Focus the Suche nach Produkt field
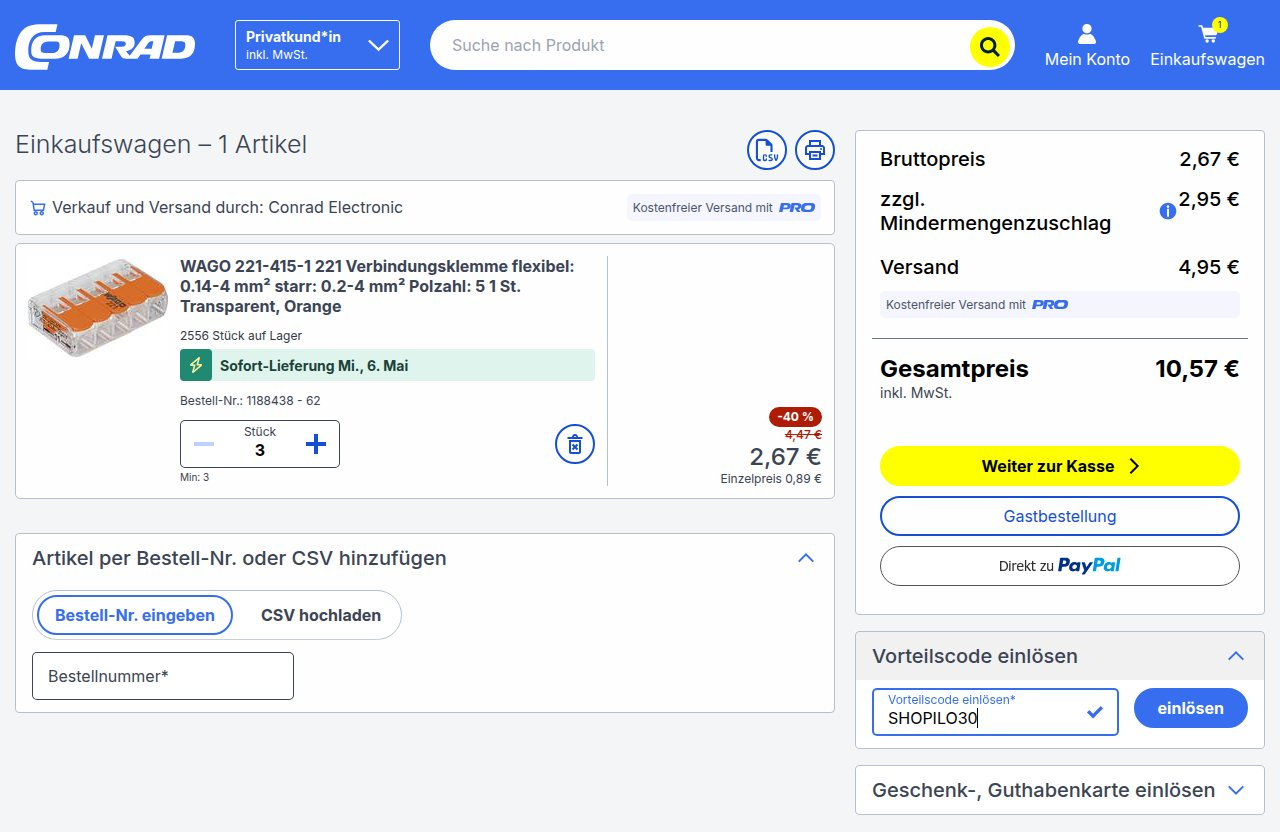Screen dimensions: 1280x832 point(700,45)
